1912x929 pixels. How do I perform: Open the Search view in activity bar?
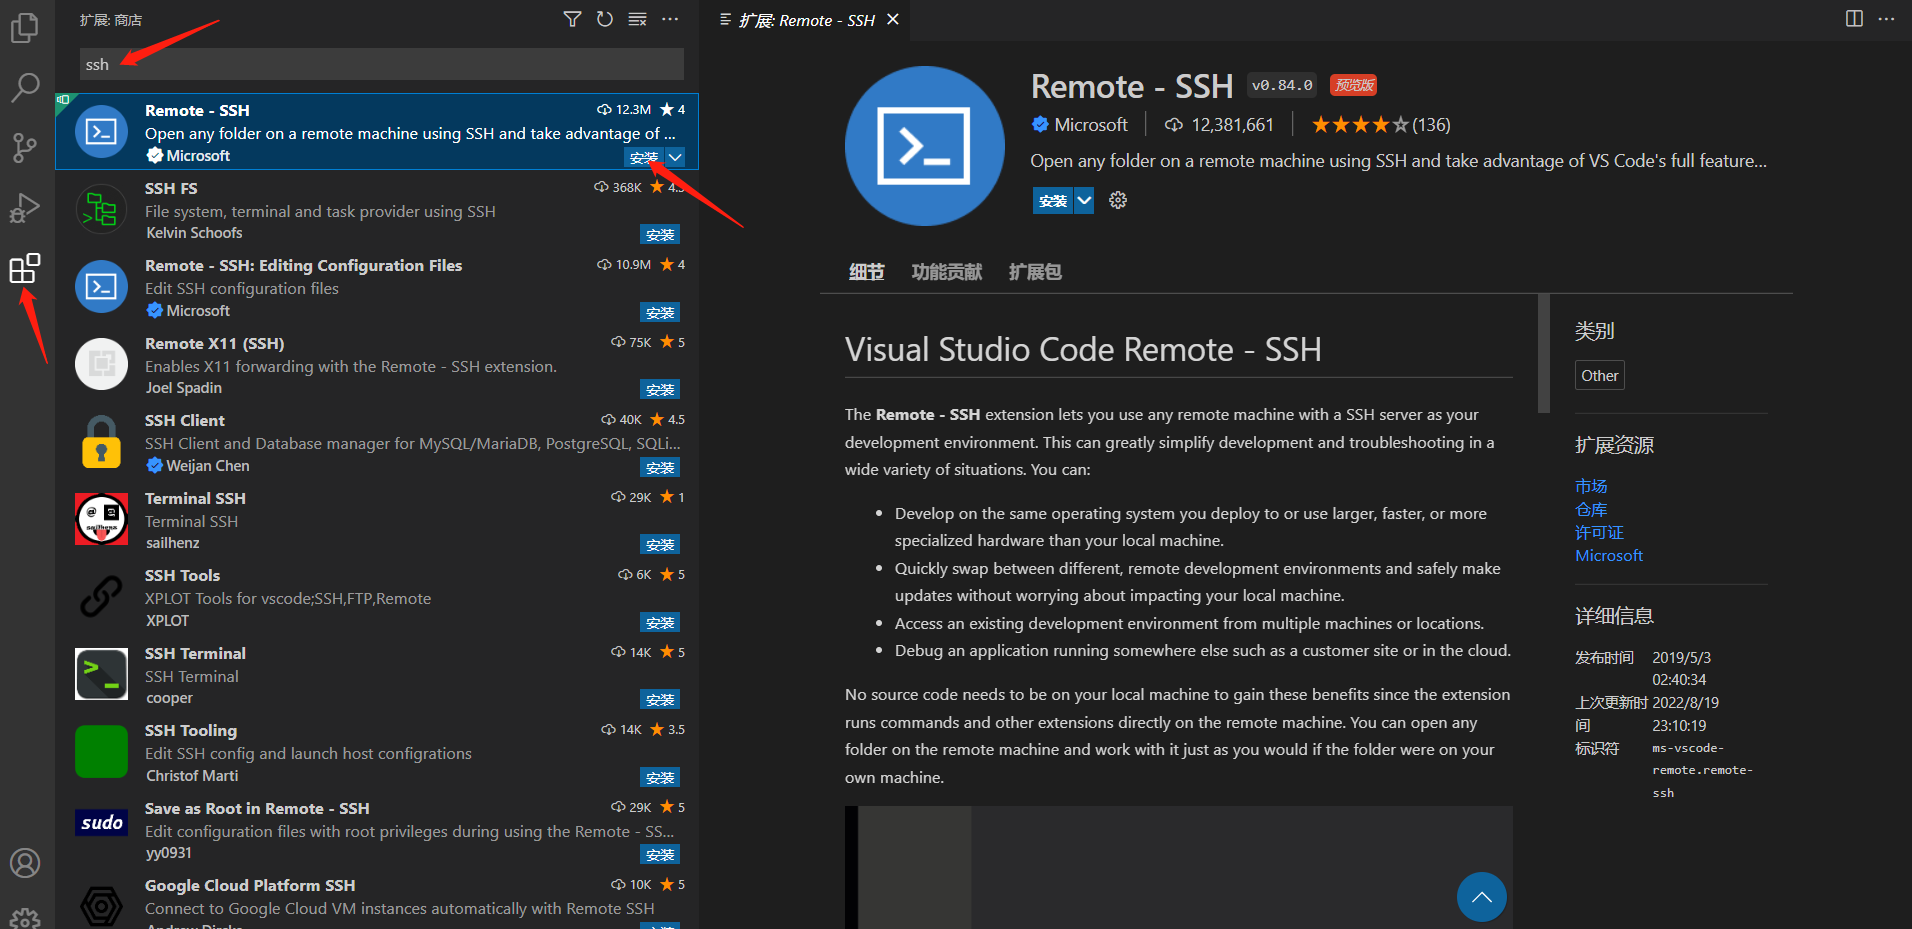tap(24, 88)
